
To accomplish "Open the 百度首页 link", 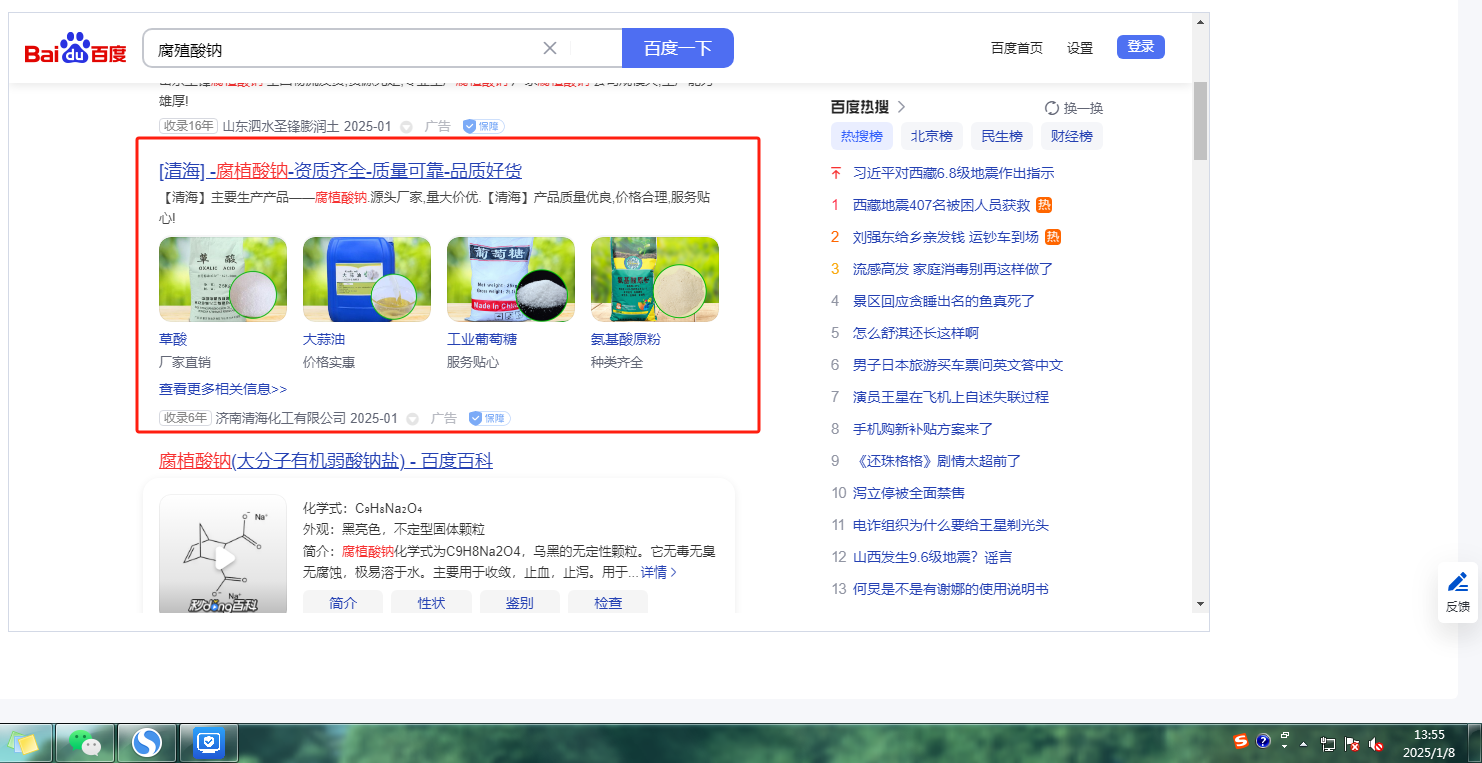I will pyautogui.click(x=1017, y=48).
